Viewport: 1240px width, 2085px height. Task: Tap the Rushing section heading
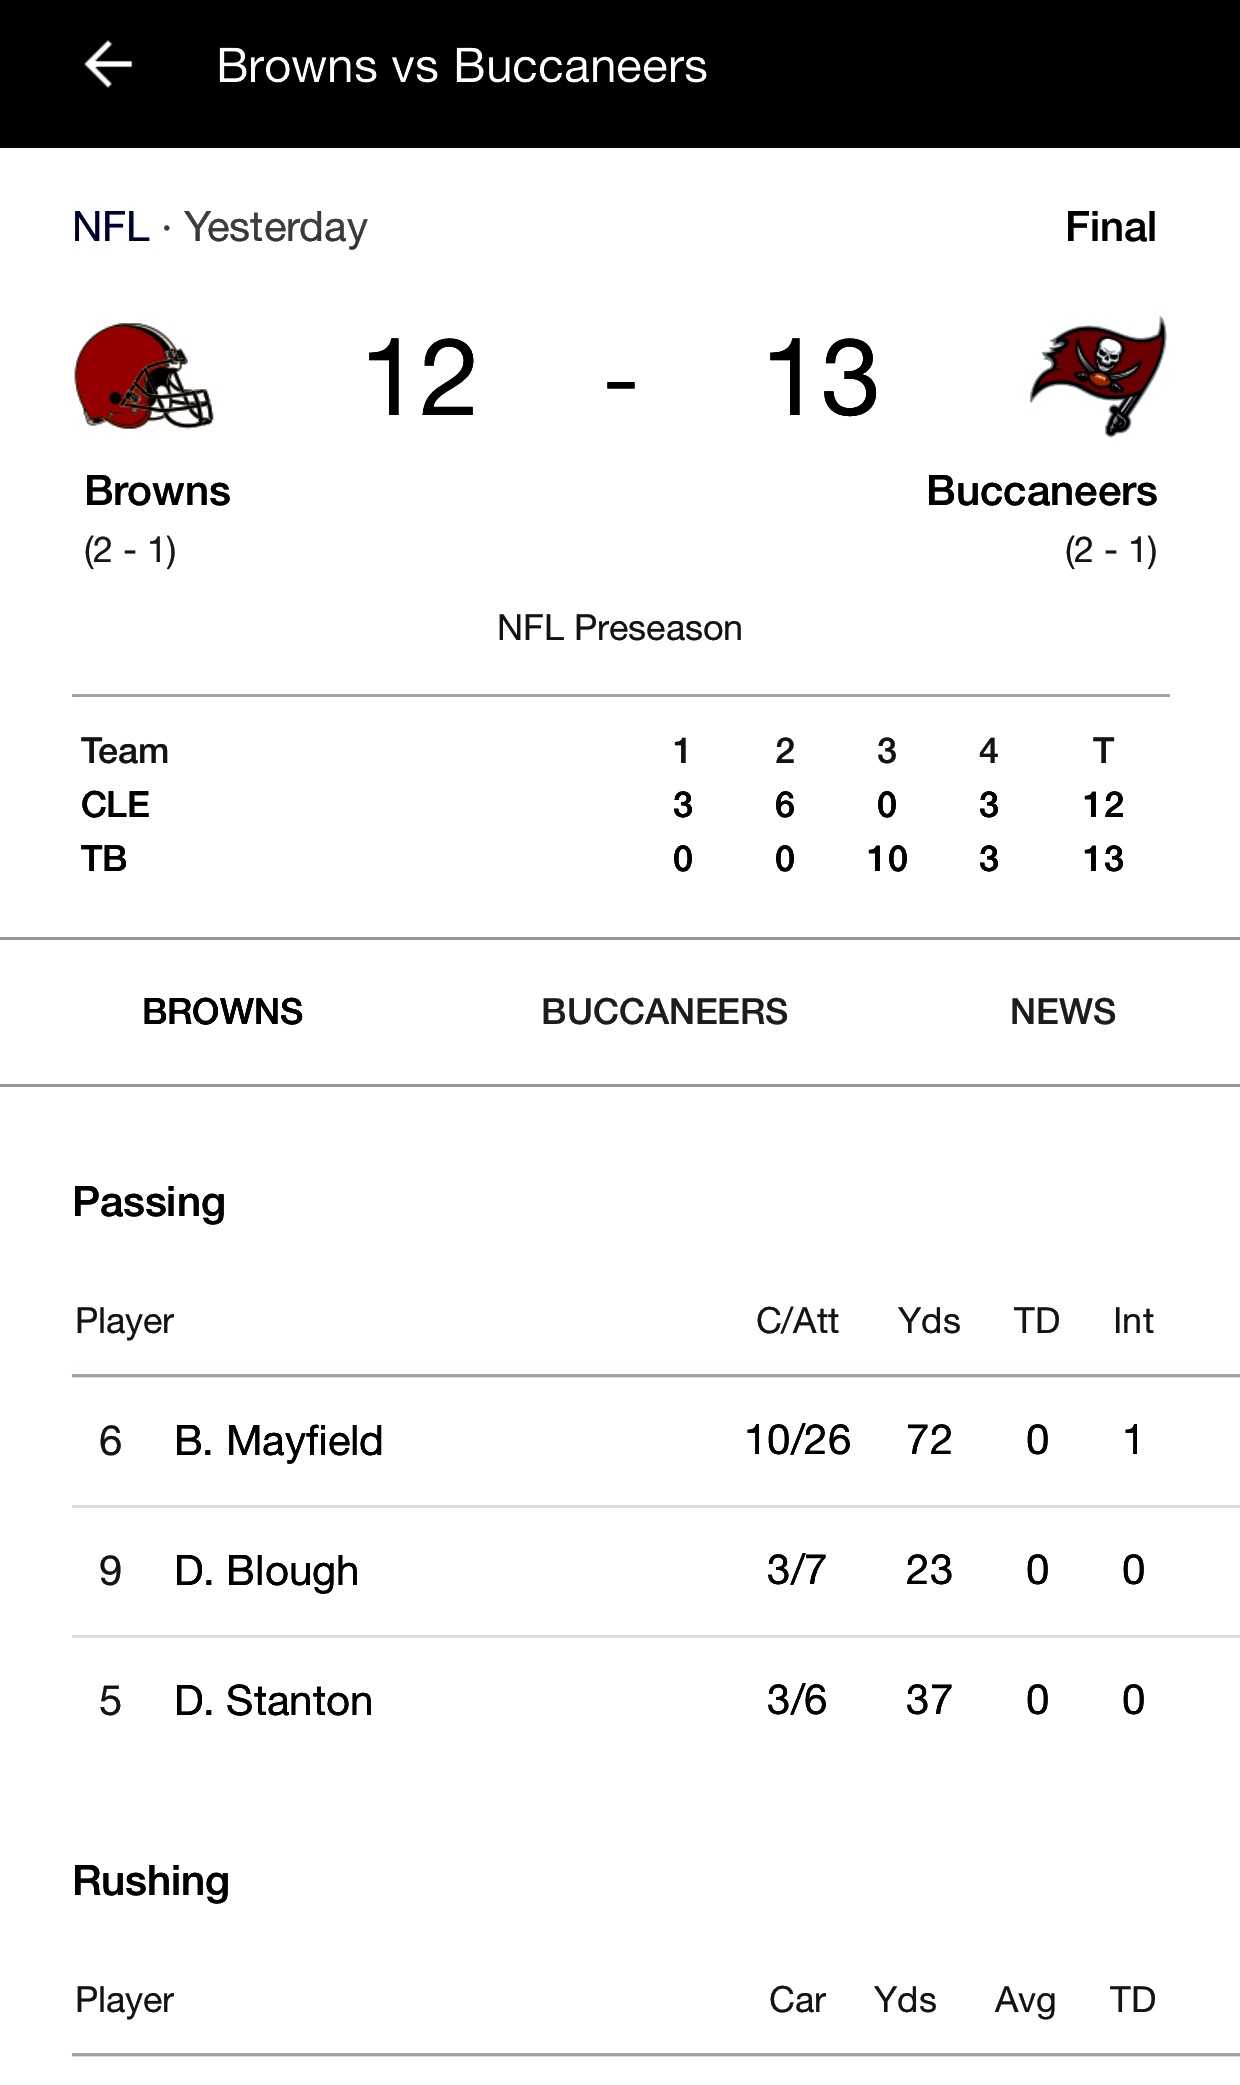click(x=151, y=1881)
